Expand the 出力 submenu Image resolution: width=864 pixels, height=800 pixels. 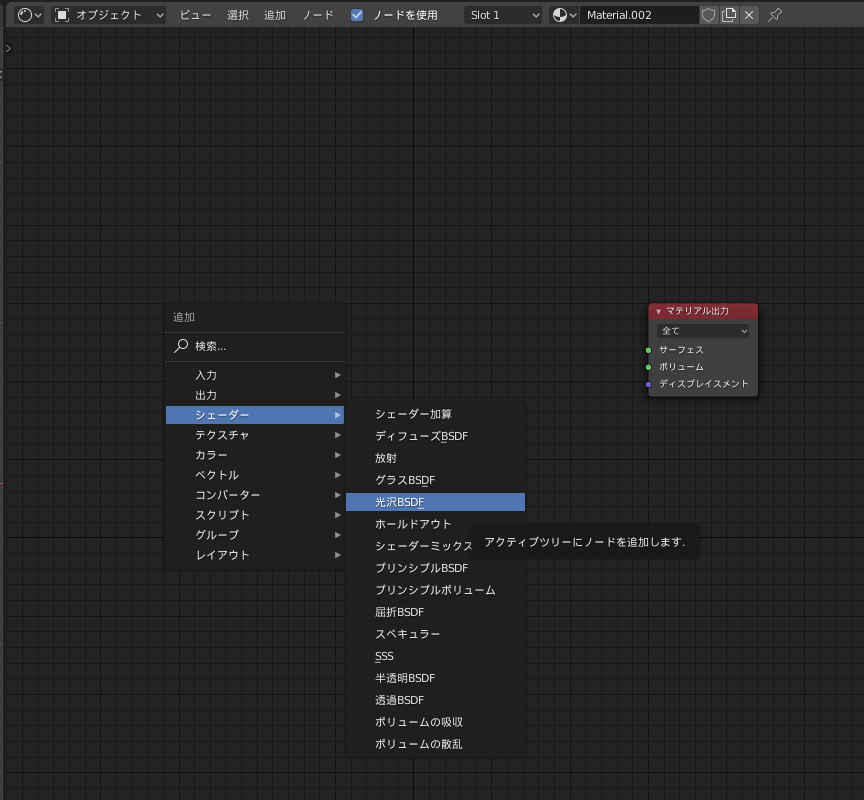255,395
